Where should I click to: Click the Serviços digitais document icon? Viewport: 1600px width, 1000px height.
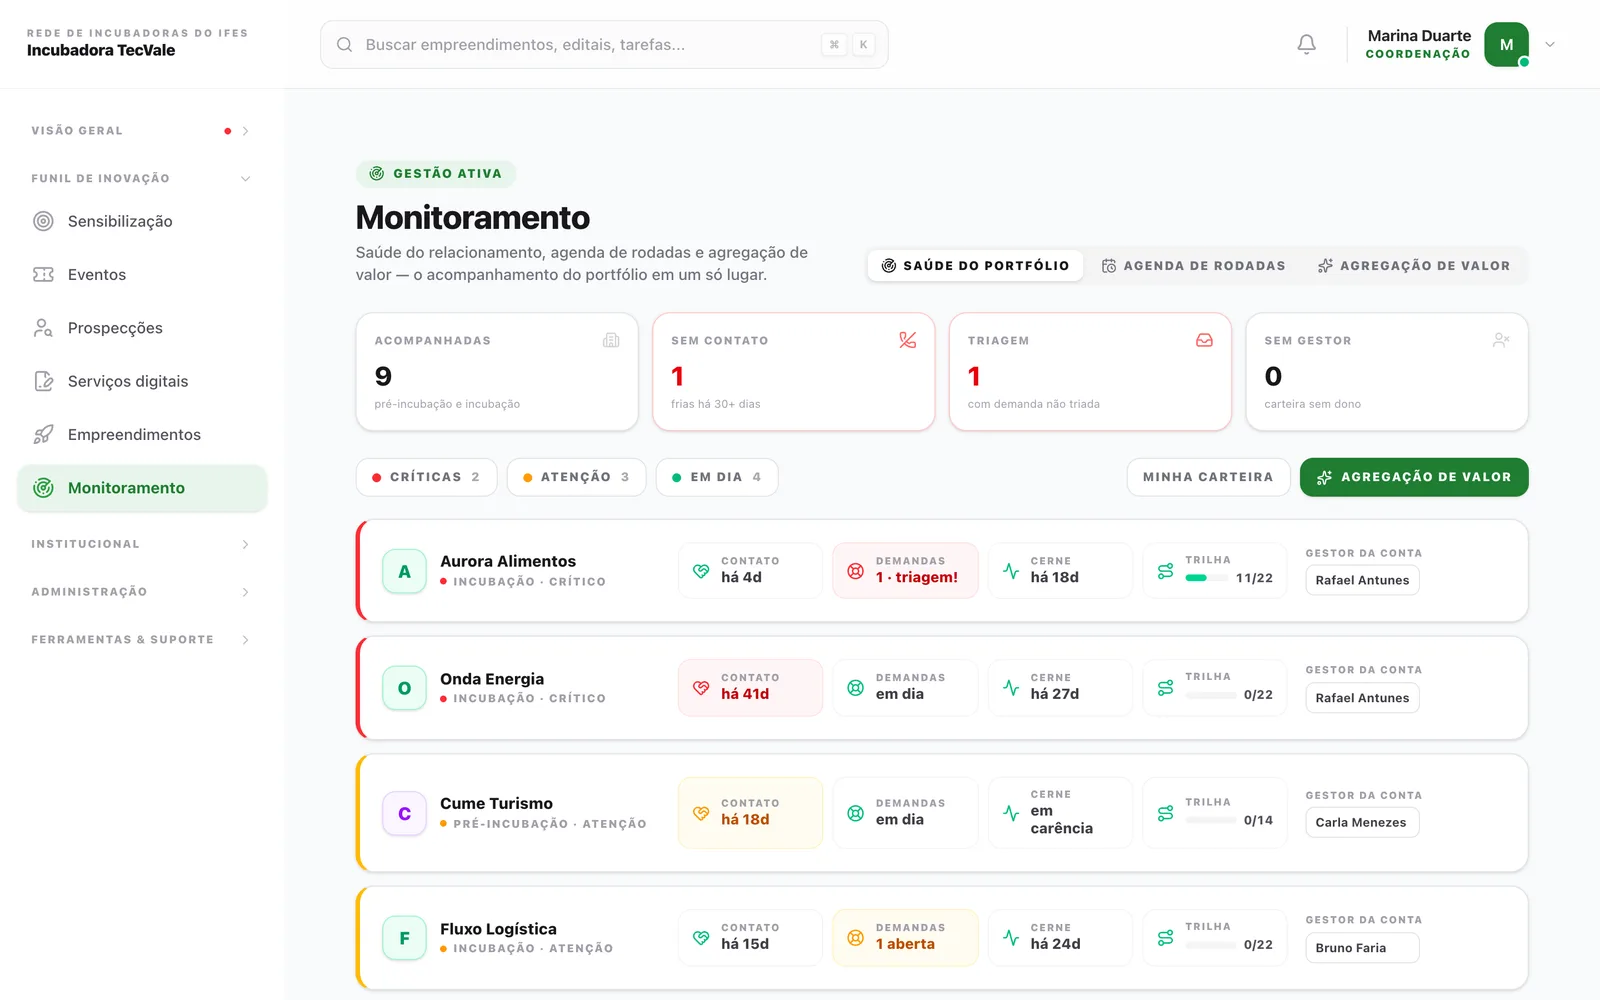pos(43,381)
